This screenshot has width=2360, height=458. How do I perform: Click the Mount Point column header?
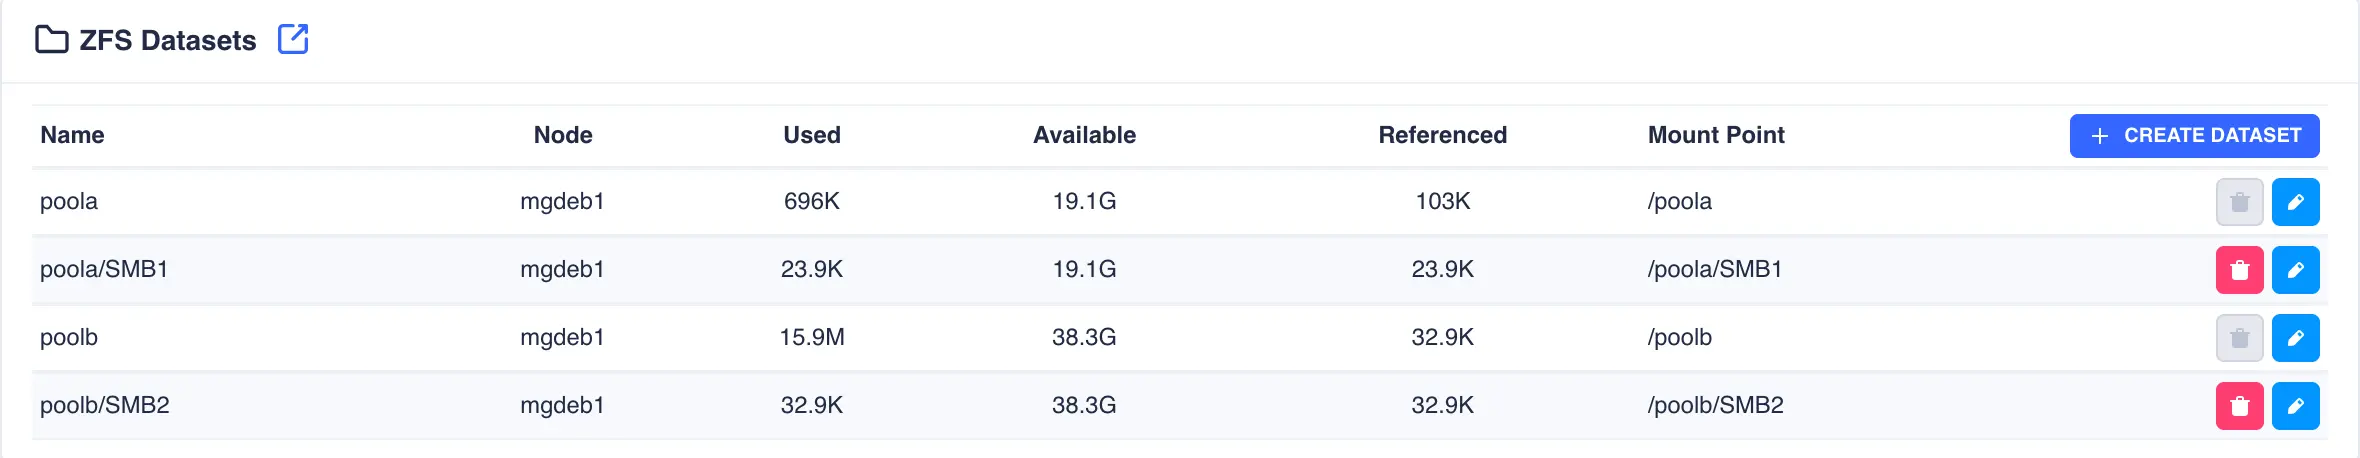1715,135
